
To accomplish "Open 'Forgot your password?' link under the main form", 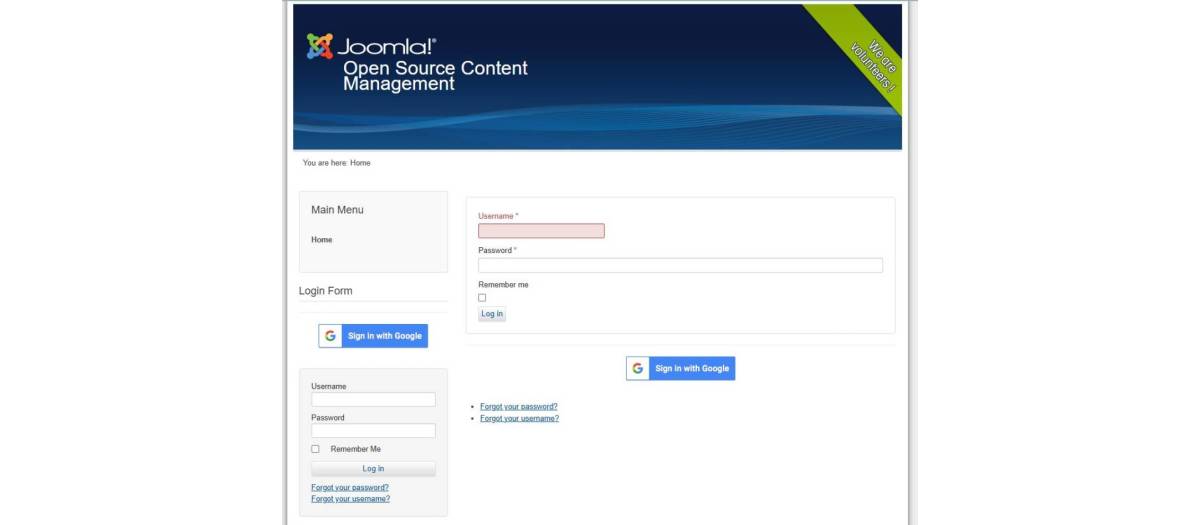I will coord(518,407).
